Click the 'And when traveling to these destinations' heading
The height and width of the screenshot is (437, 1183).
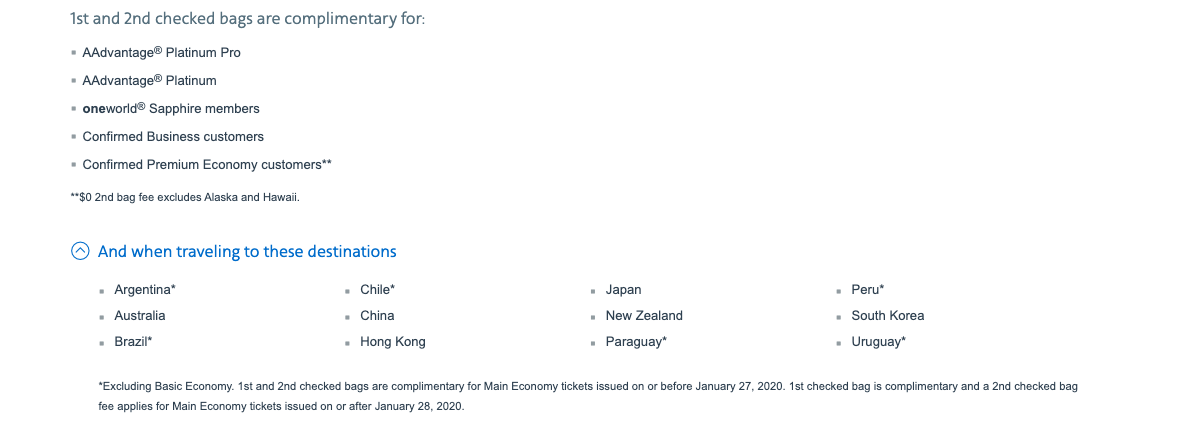247,251
